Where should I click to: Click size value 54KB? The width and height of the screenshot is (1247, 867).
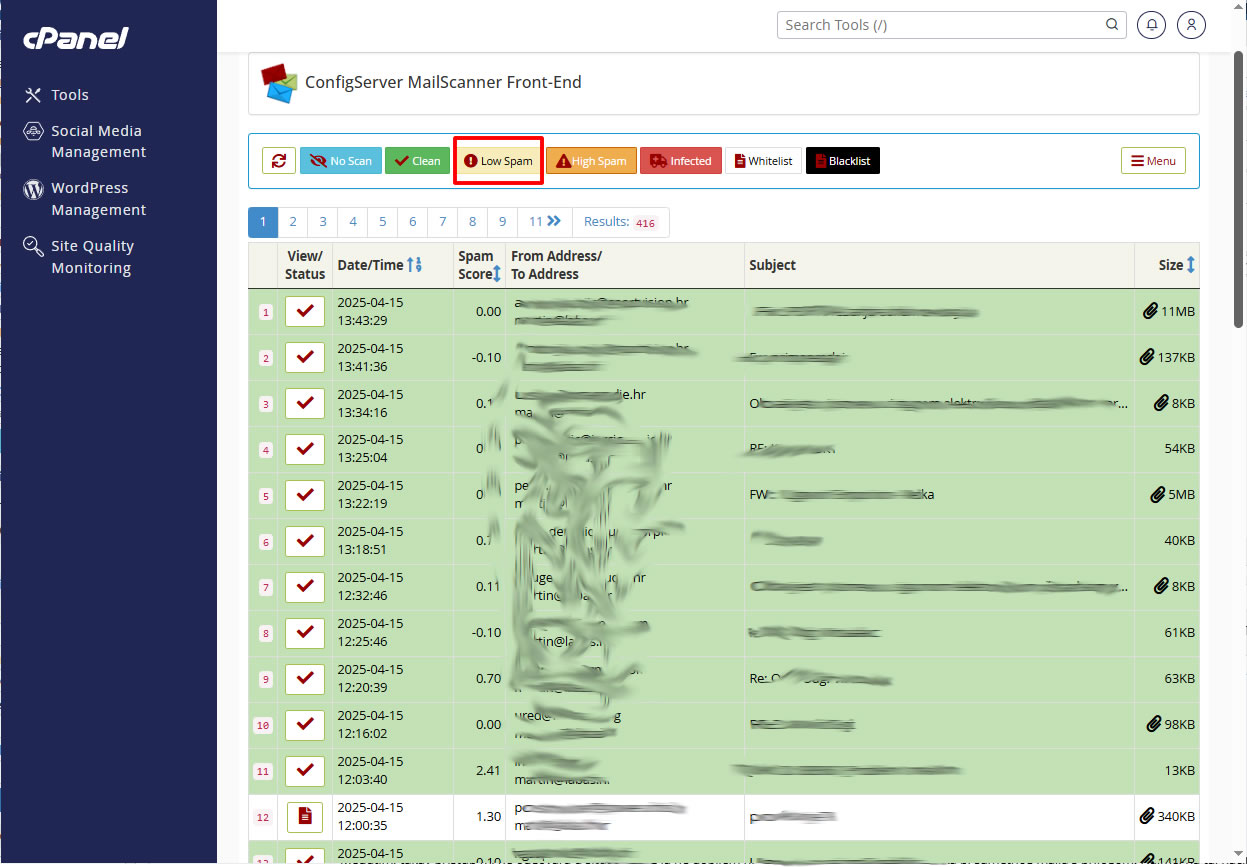click(x=1179, y=448)
